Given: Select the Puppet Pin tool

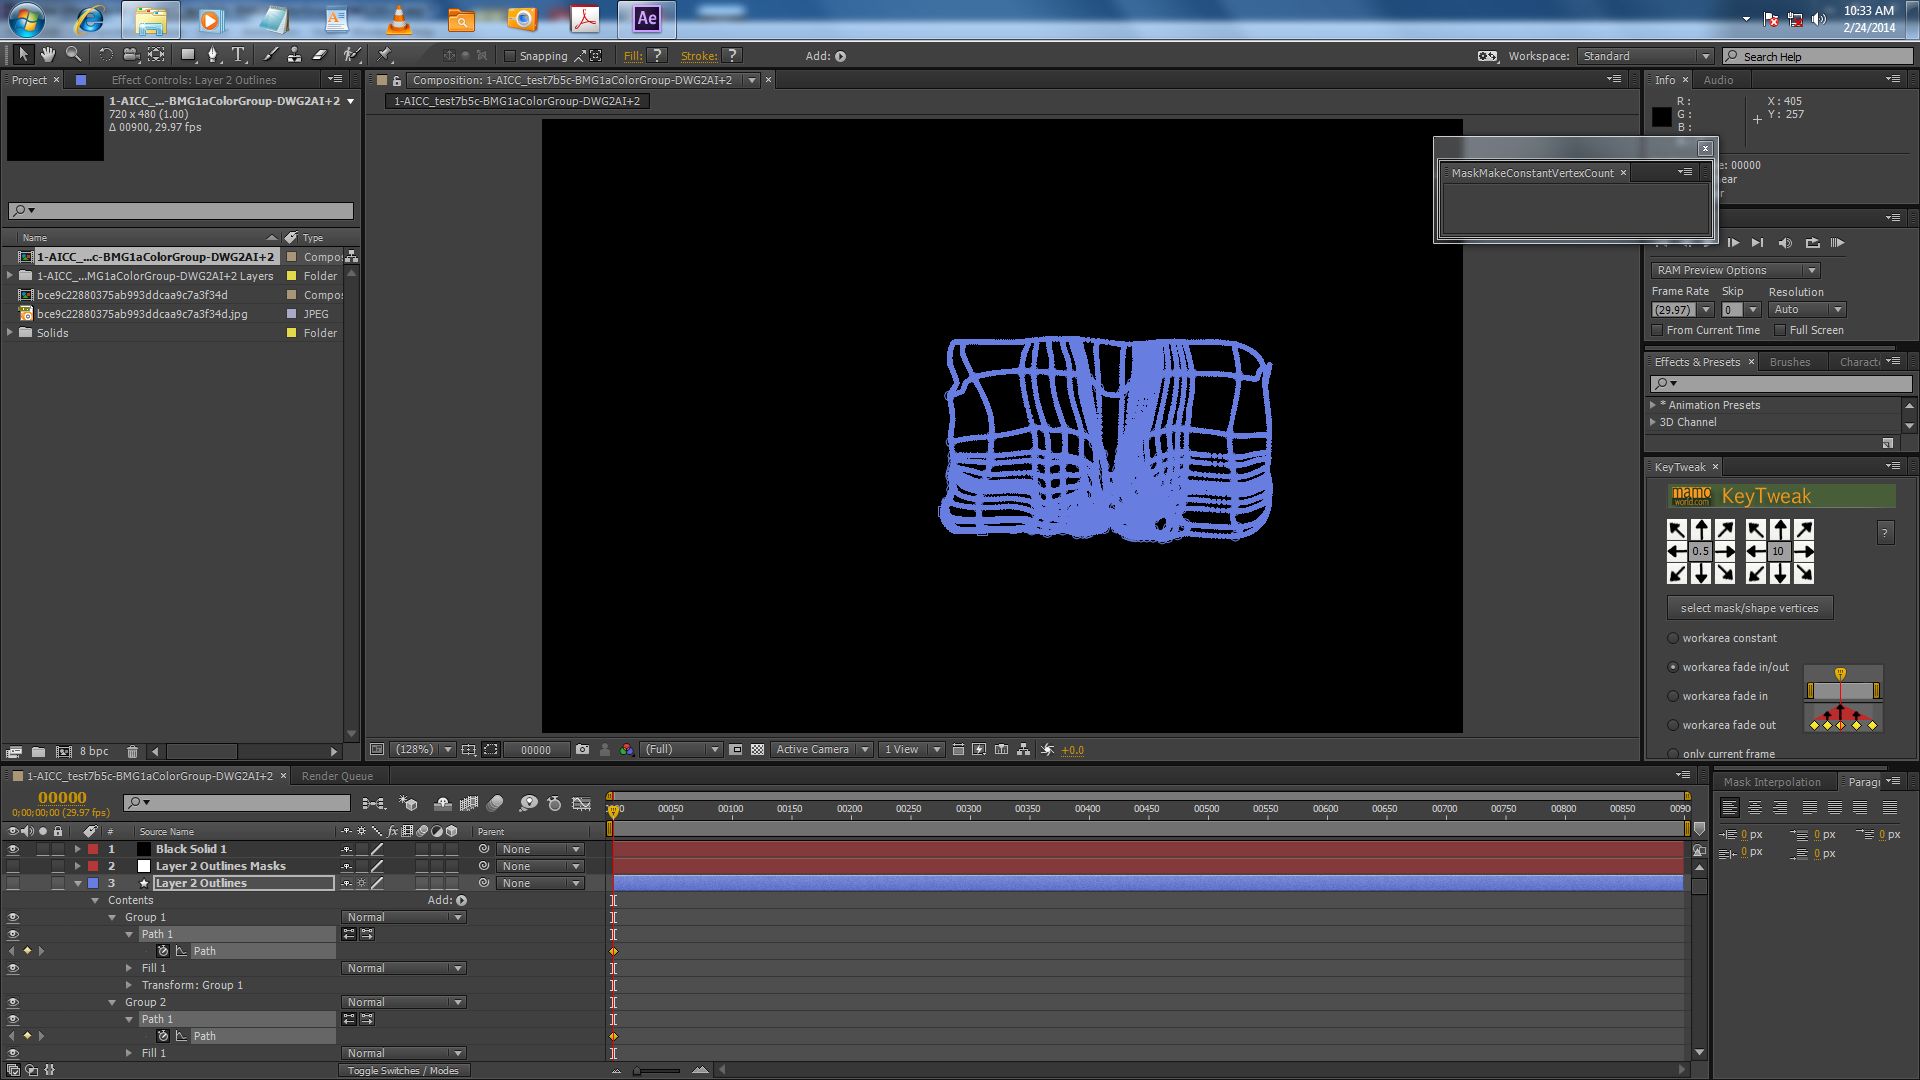Looking at the screenshot, I should point(386,55).
